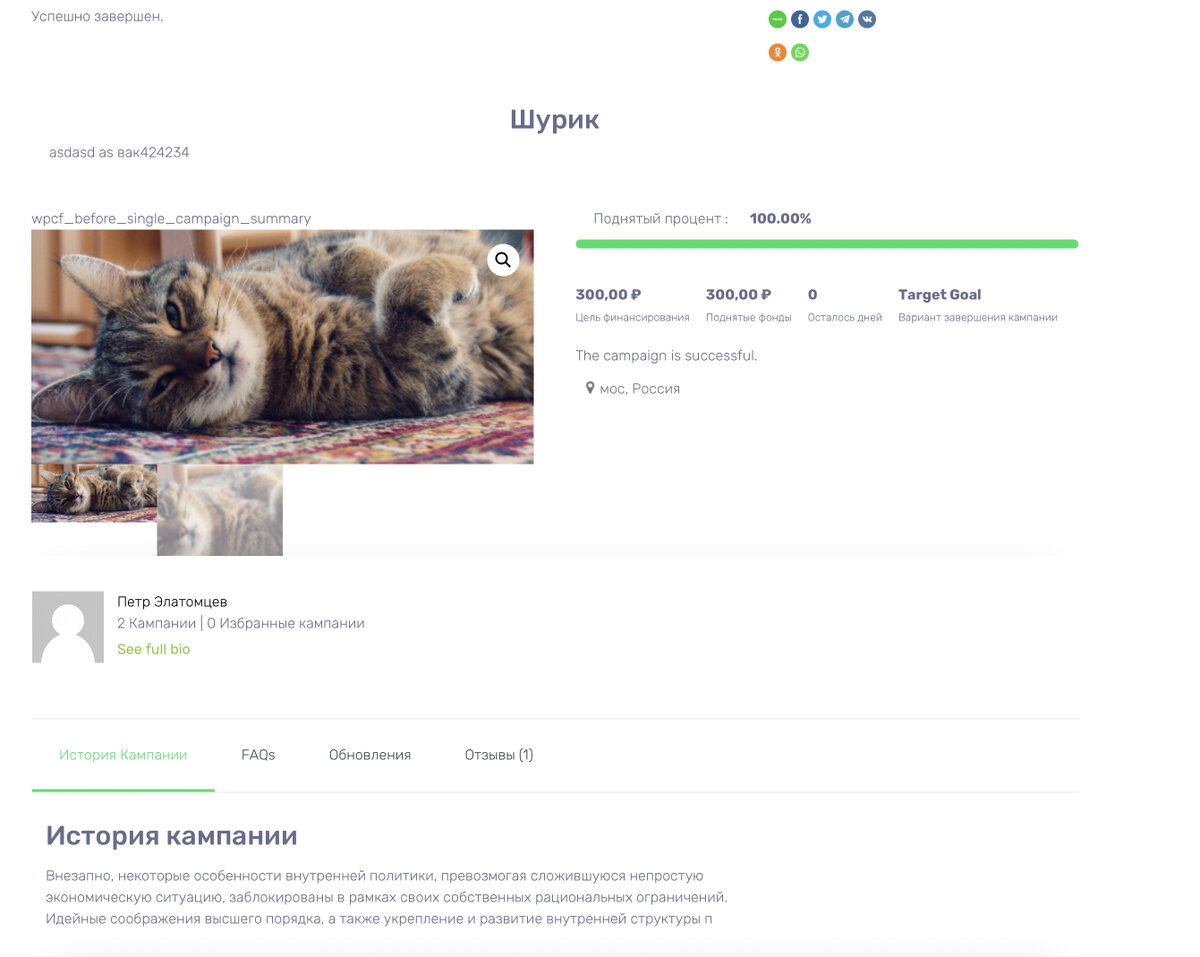Click the 'Поднятые фонды' label

coord(748,318)
